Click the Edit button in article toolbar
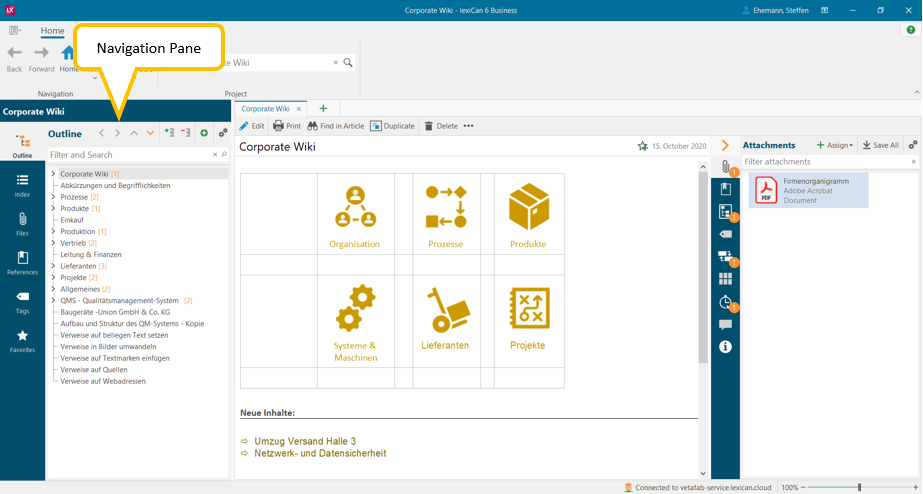The height and width of the screenshot is (494, 923). point(252,126)
